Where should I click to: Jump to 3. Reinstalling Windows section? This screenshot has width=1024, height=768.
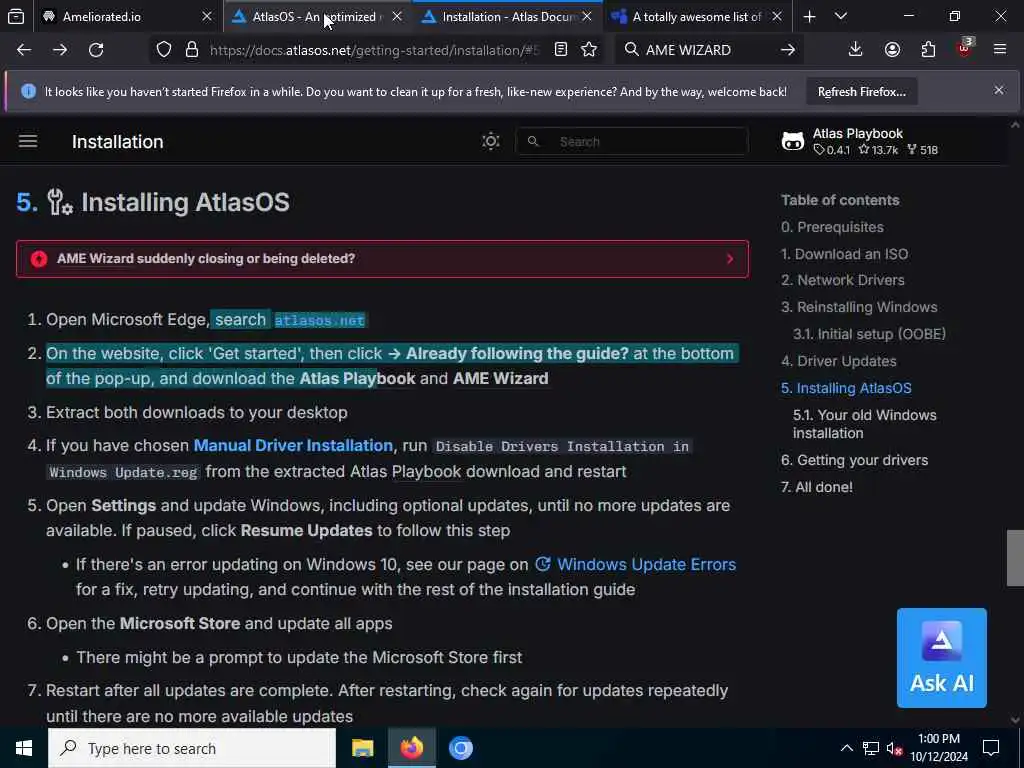[x=859, y=307]
